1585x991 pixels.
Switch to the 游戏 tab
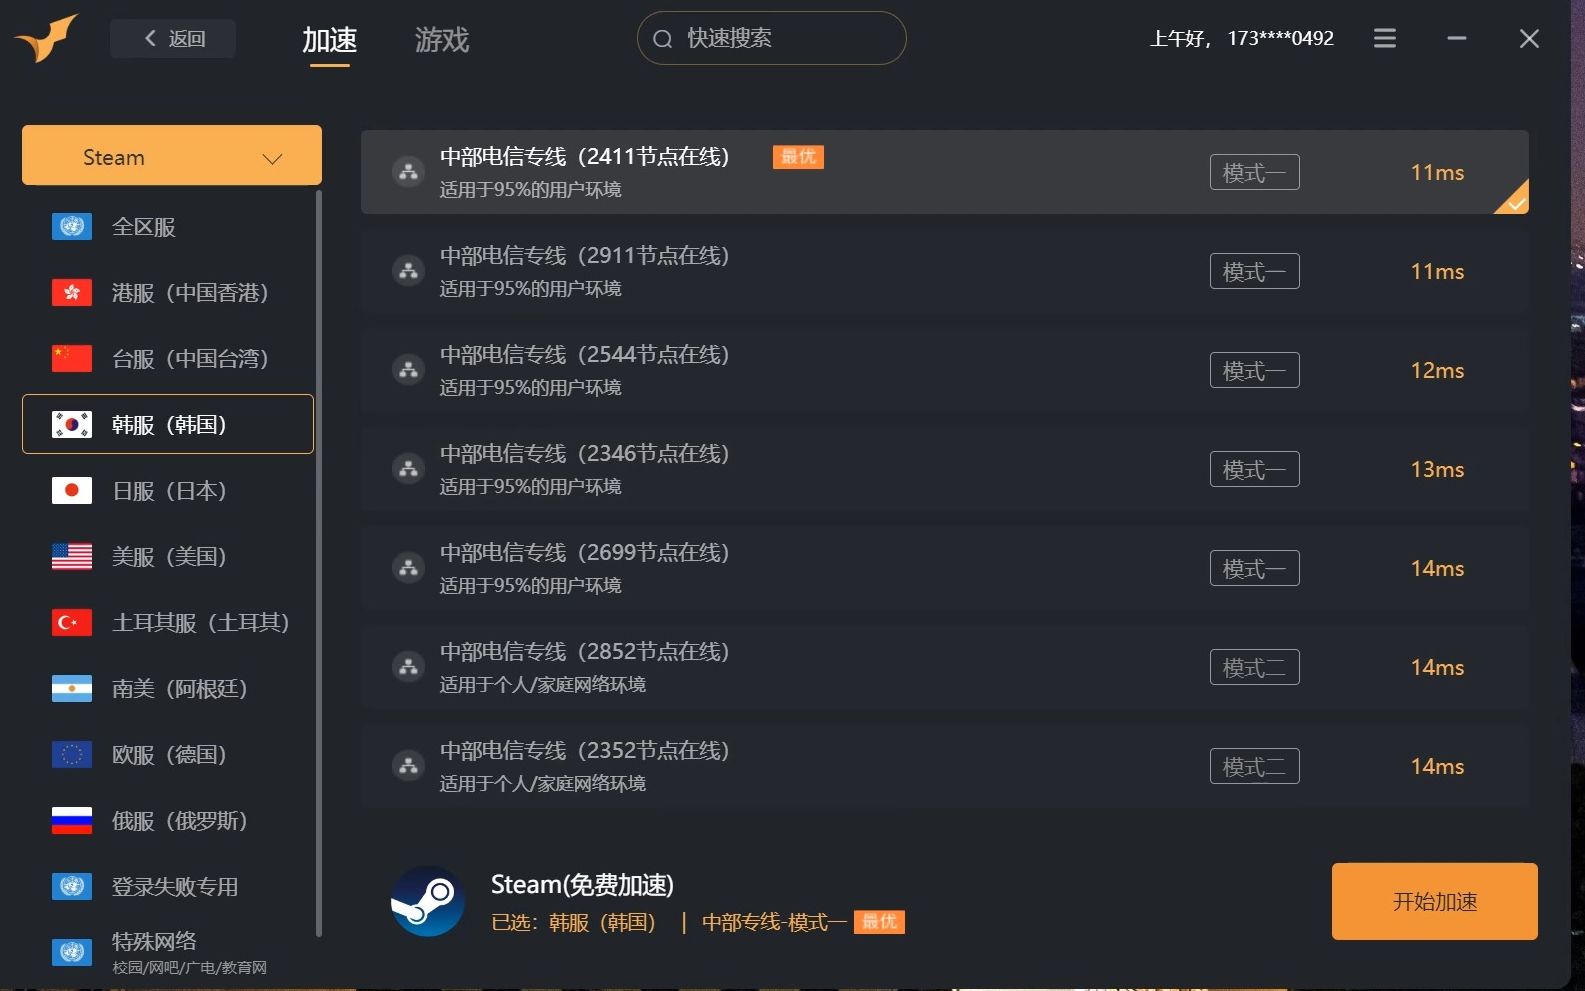click(441, 40)
